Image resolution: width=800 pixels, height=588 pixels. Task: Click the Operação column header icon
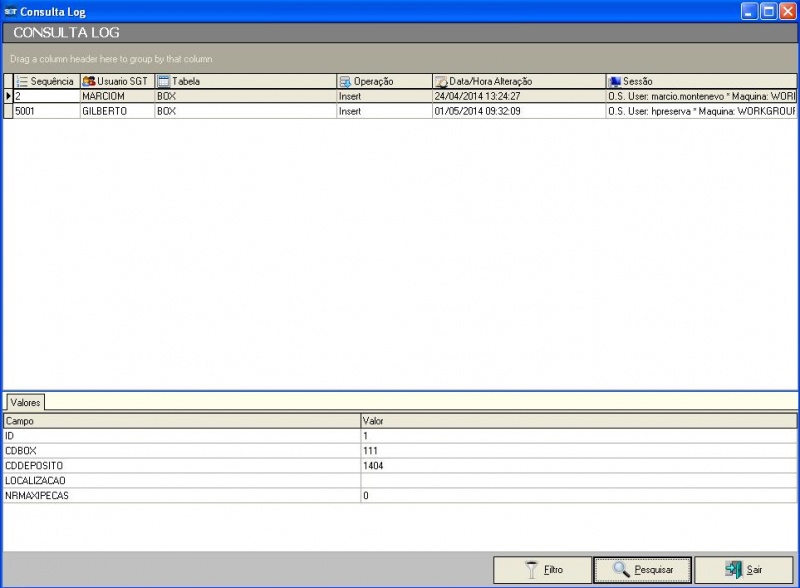345,81
